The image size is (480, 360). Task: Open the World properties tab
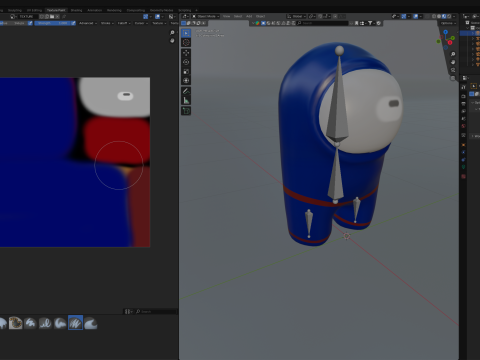click(x=463, y=127)
